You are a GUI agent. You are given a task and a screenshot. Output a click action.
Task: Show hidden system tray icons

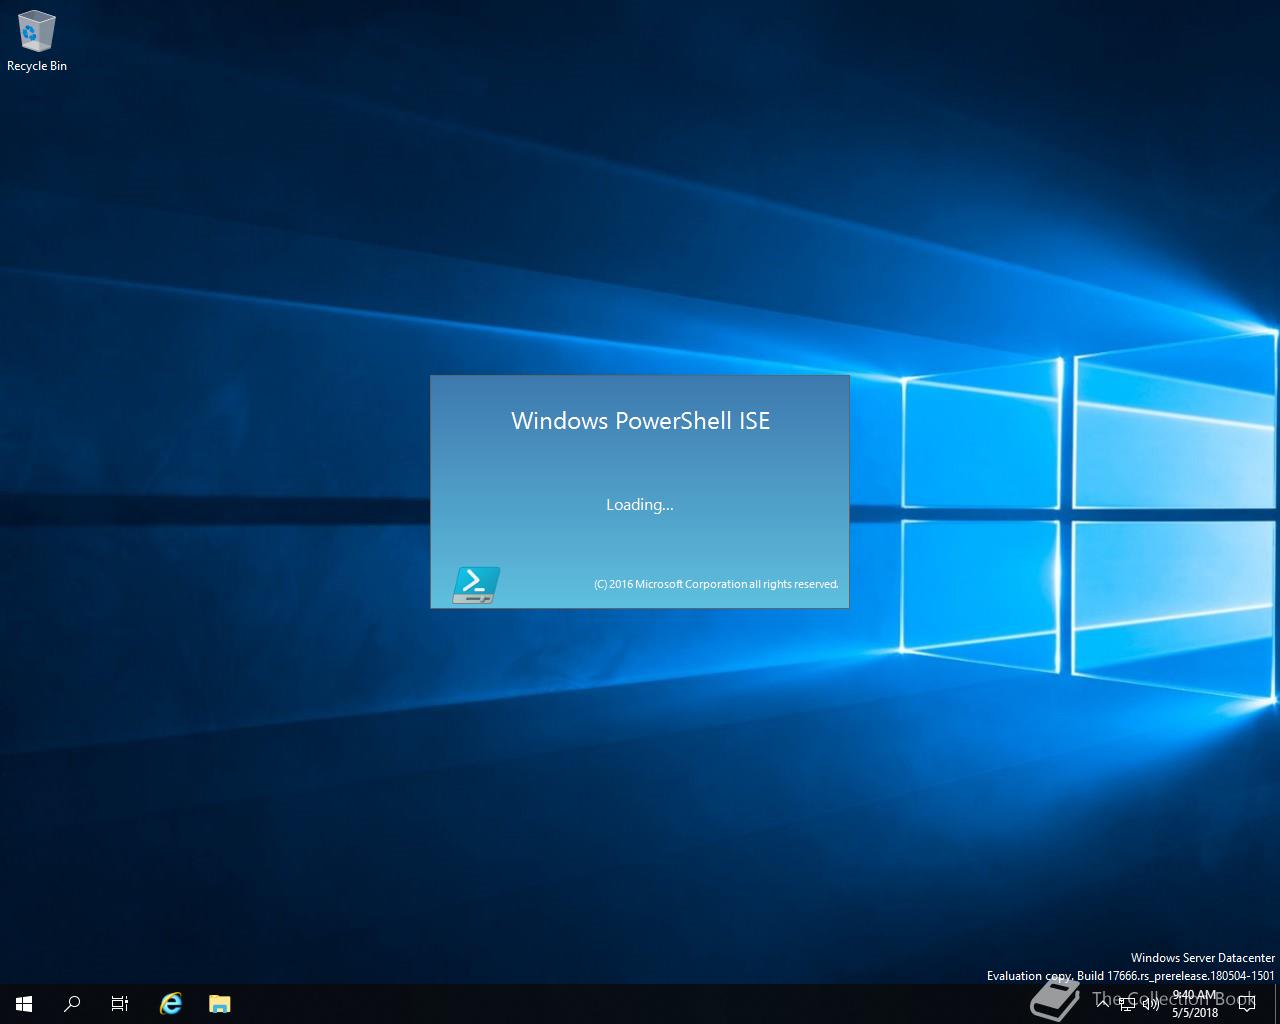point(1103,1003)
